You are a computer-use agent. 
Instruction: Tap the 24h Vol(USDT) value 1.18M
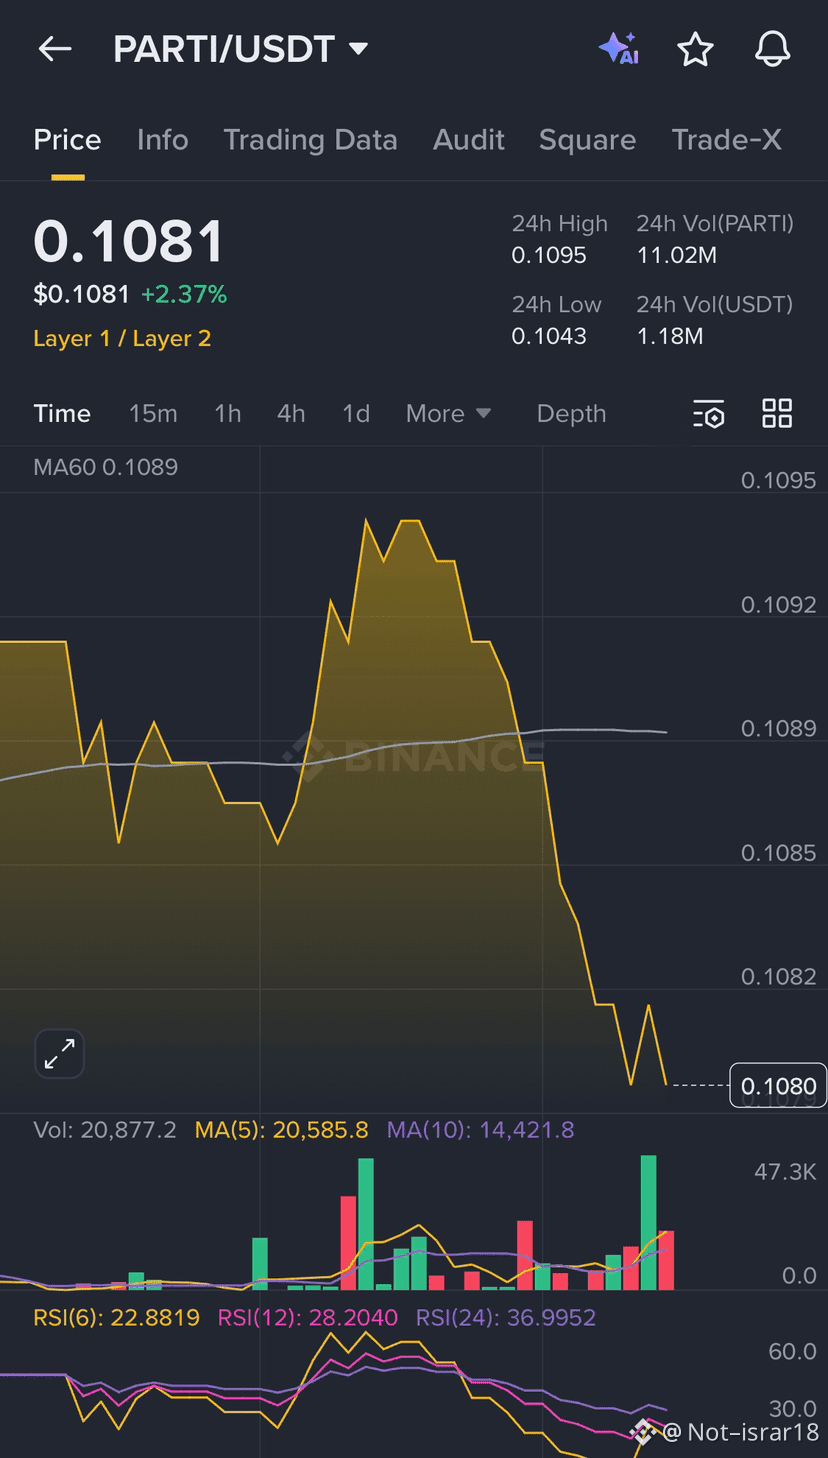[x=669, y=337]
